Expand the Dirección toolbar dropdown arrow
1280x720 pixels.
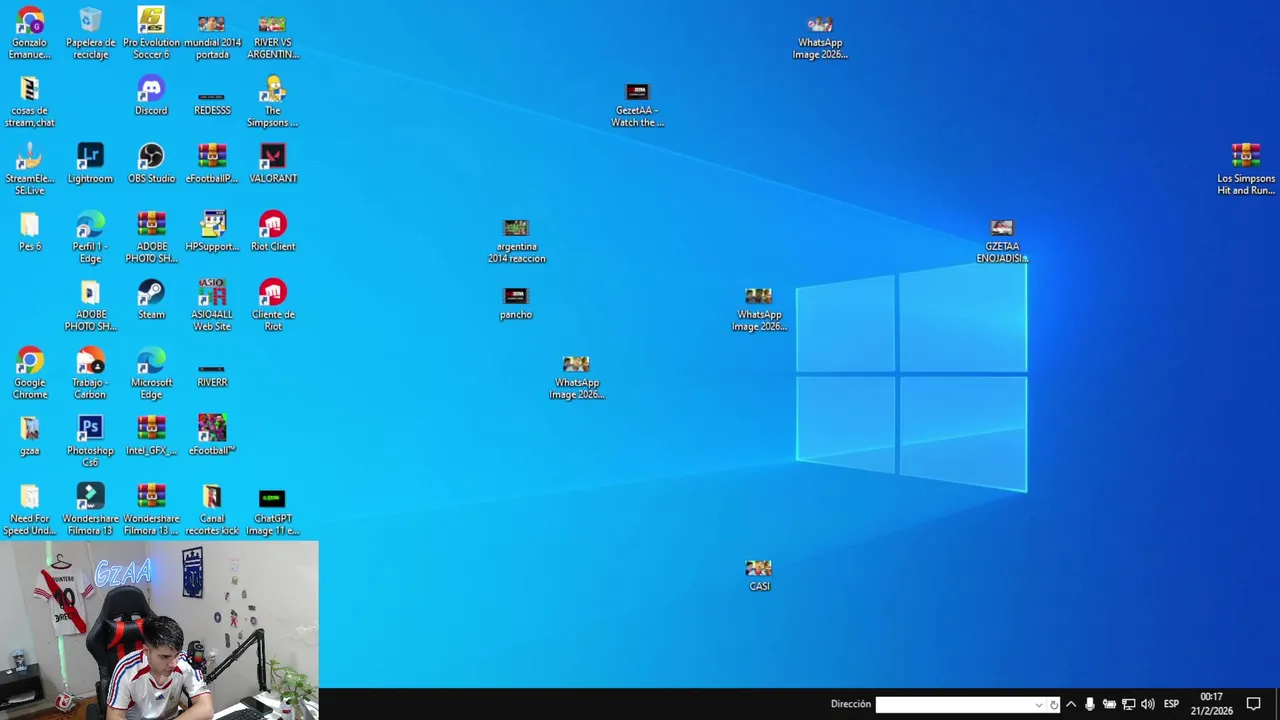1040,705
